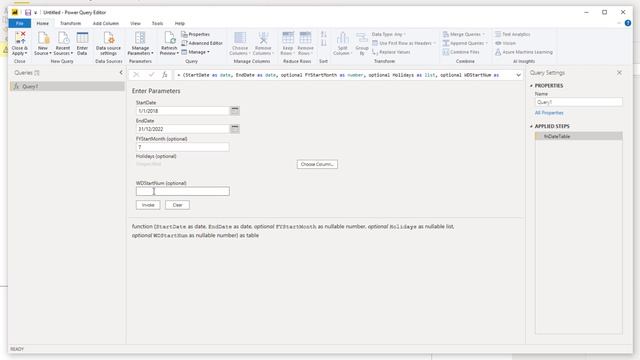Viewport: 640px width, 360px height.
Task: Switch to the Home ribbon tab
Action: (42, 23)
